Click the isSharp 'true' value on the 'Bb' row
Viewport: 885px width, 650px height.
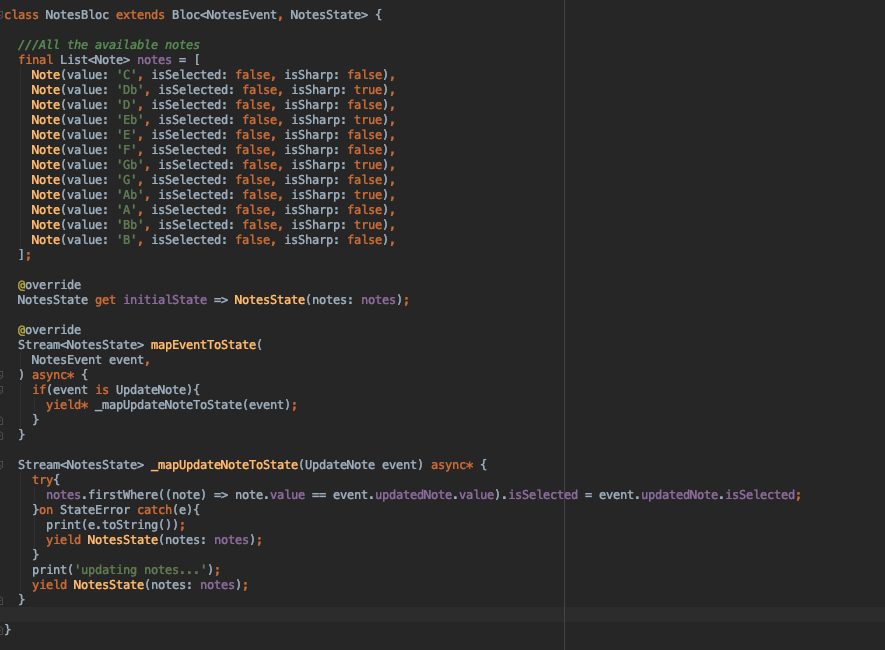[x=368, y=225]
